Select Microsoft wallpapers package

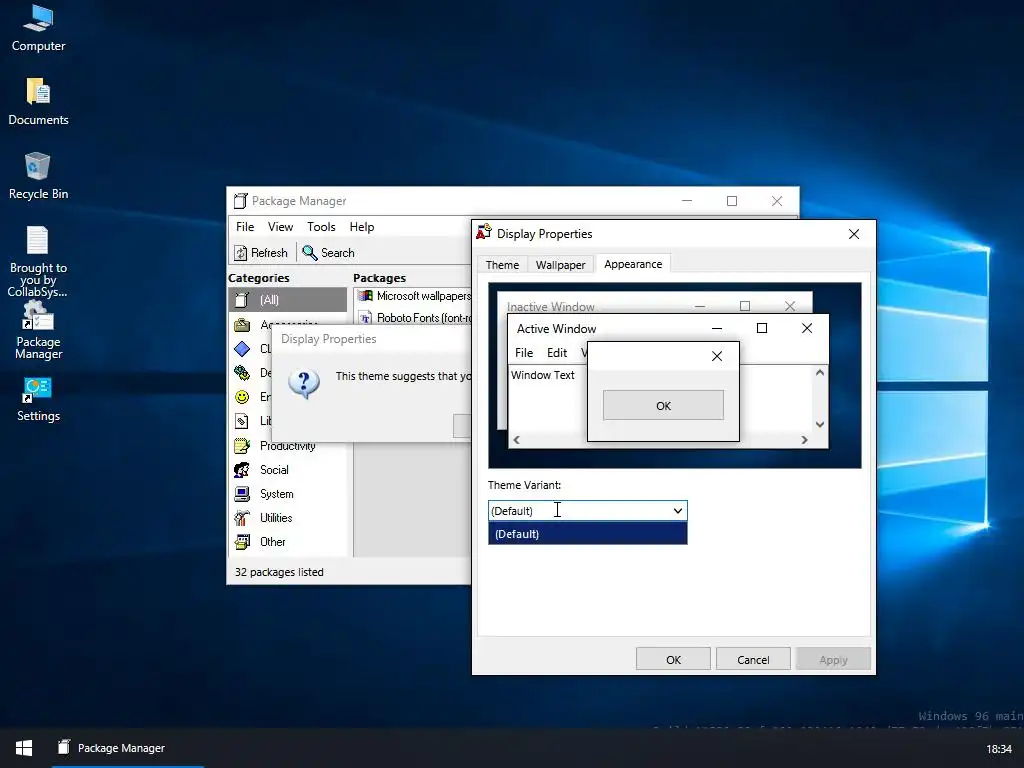414,296
